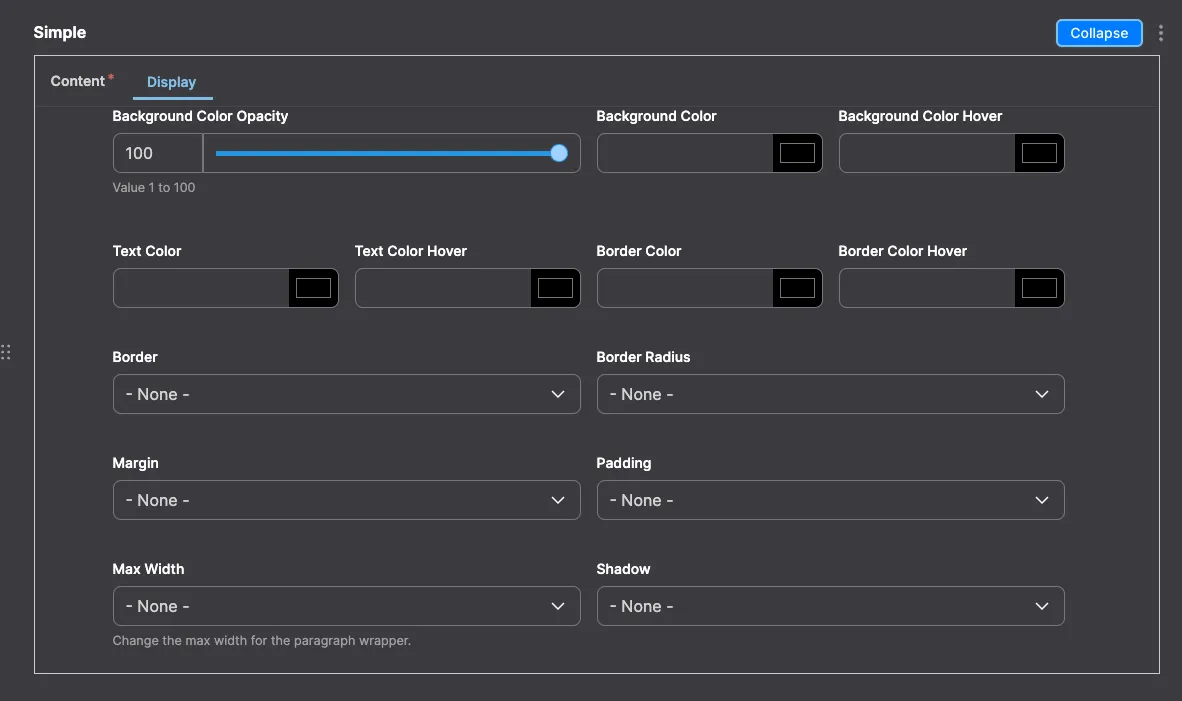Click the 'Simple' paragraph title
Image resolution: width=1182 pixels, height=701 pixels.
click(x=60, y=32)
